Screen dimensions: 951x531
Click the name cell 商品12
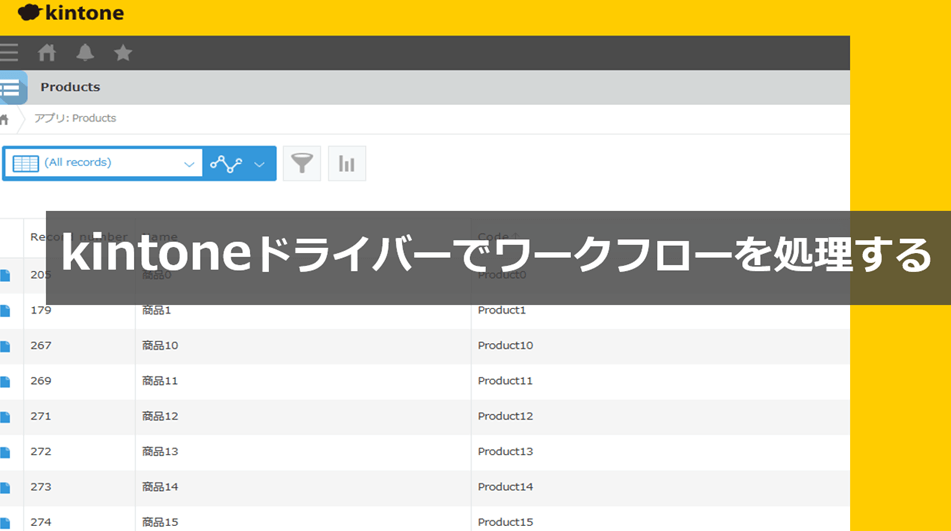(160, 416)
